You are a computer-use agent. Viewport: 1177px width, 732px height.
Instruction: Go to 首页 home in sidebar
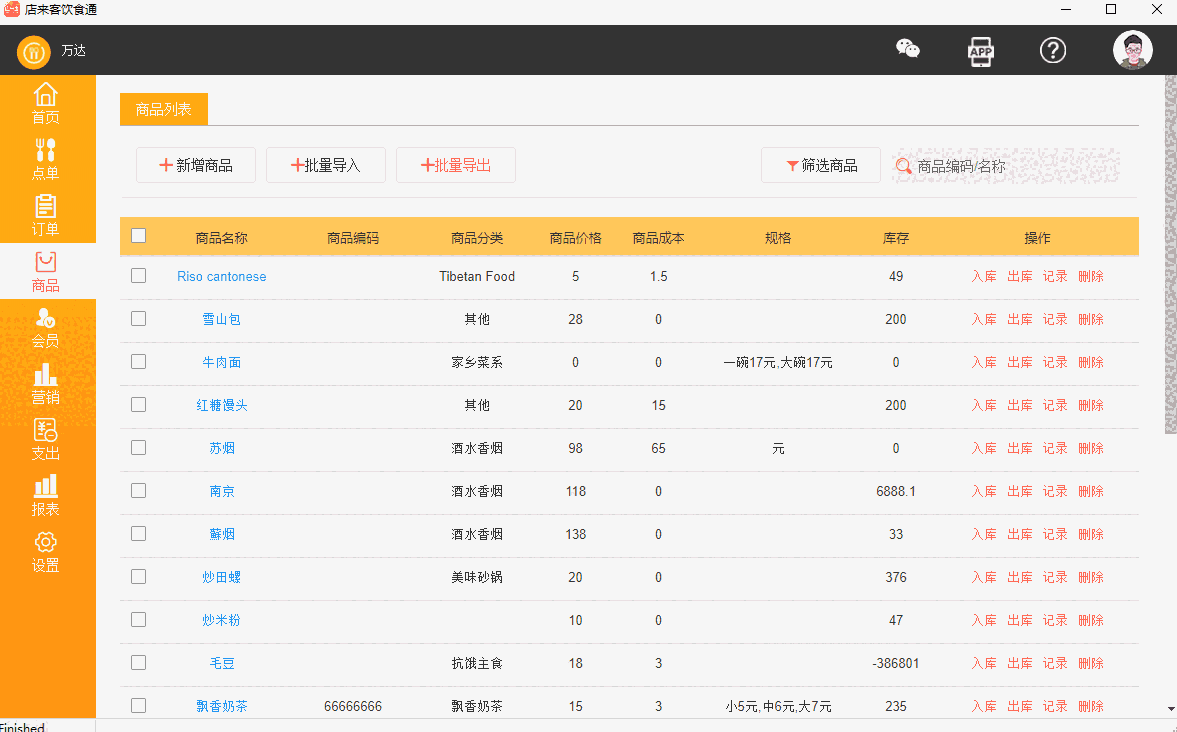pos(46,104)
